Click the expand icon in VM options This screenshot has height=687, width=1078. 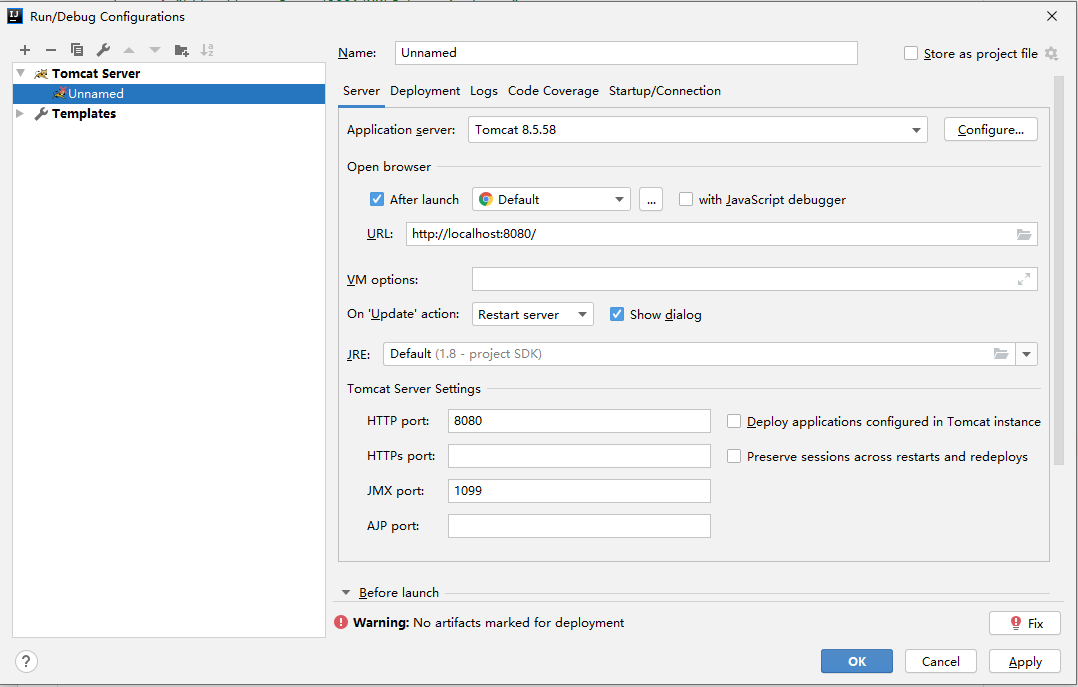coord(1024,279)
